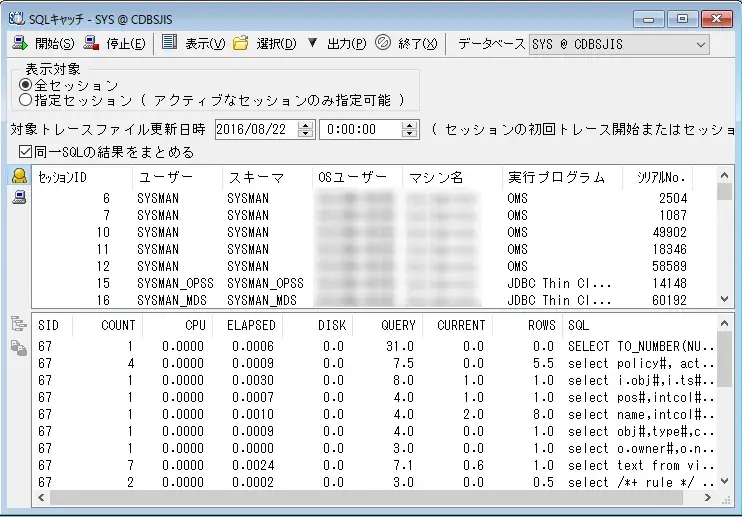Click the tree structure icon beside SQL list

pos(18,324)
